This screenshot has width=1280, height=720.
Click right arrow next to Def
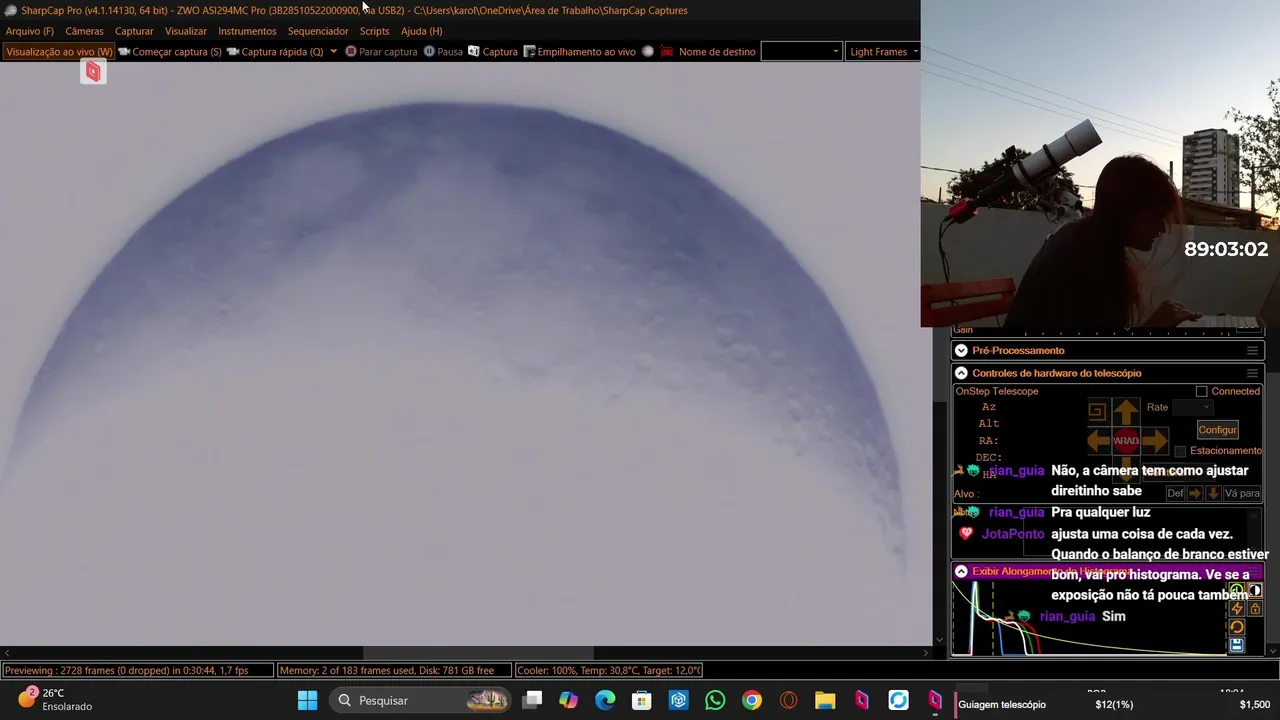[1195, 493]
